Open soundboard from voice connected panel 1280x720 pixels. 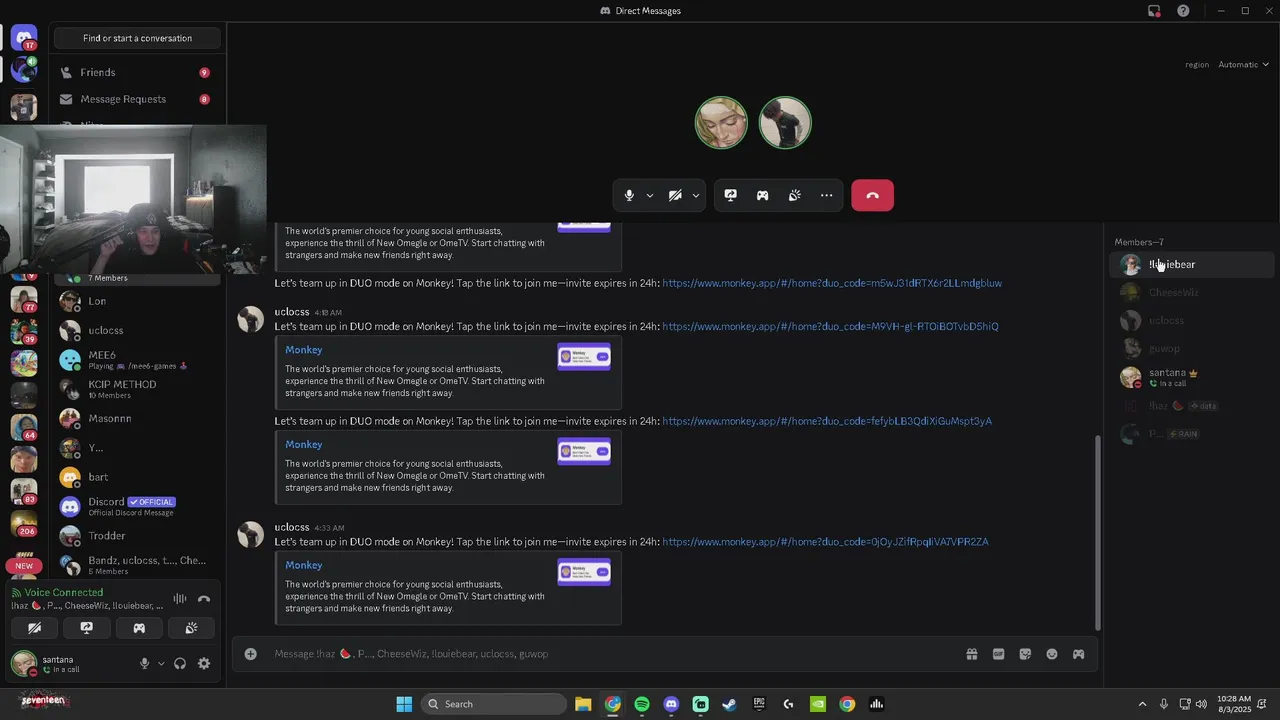click(191, 628)
